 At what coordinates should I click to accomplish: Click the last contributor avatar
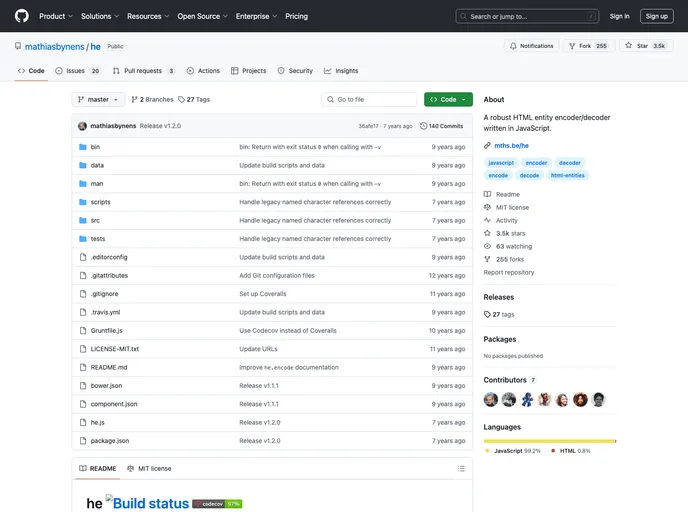pyautogui.click(x=598, y=399)
